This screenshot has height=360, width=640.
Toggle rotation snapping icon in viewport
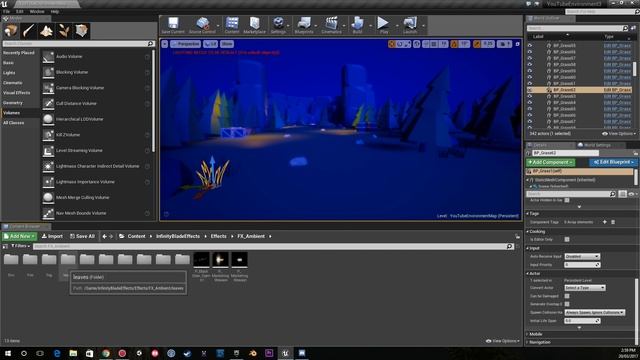[454, 44]
